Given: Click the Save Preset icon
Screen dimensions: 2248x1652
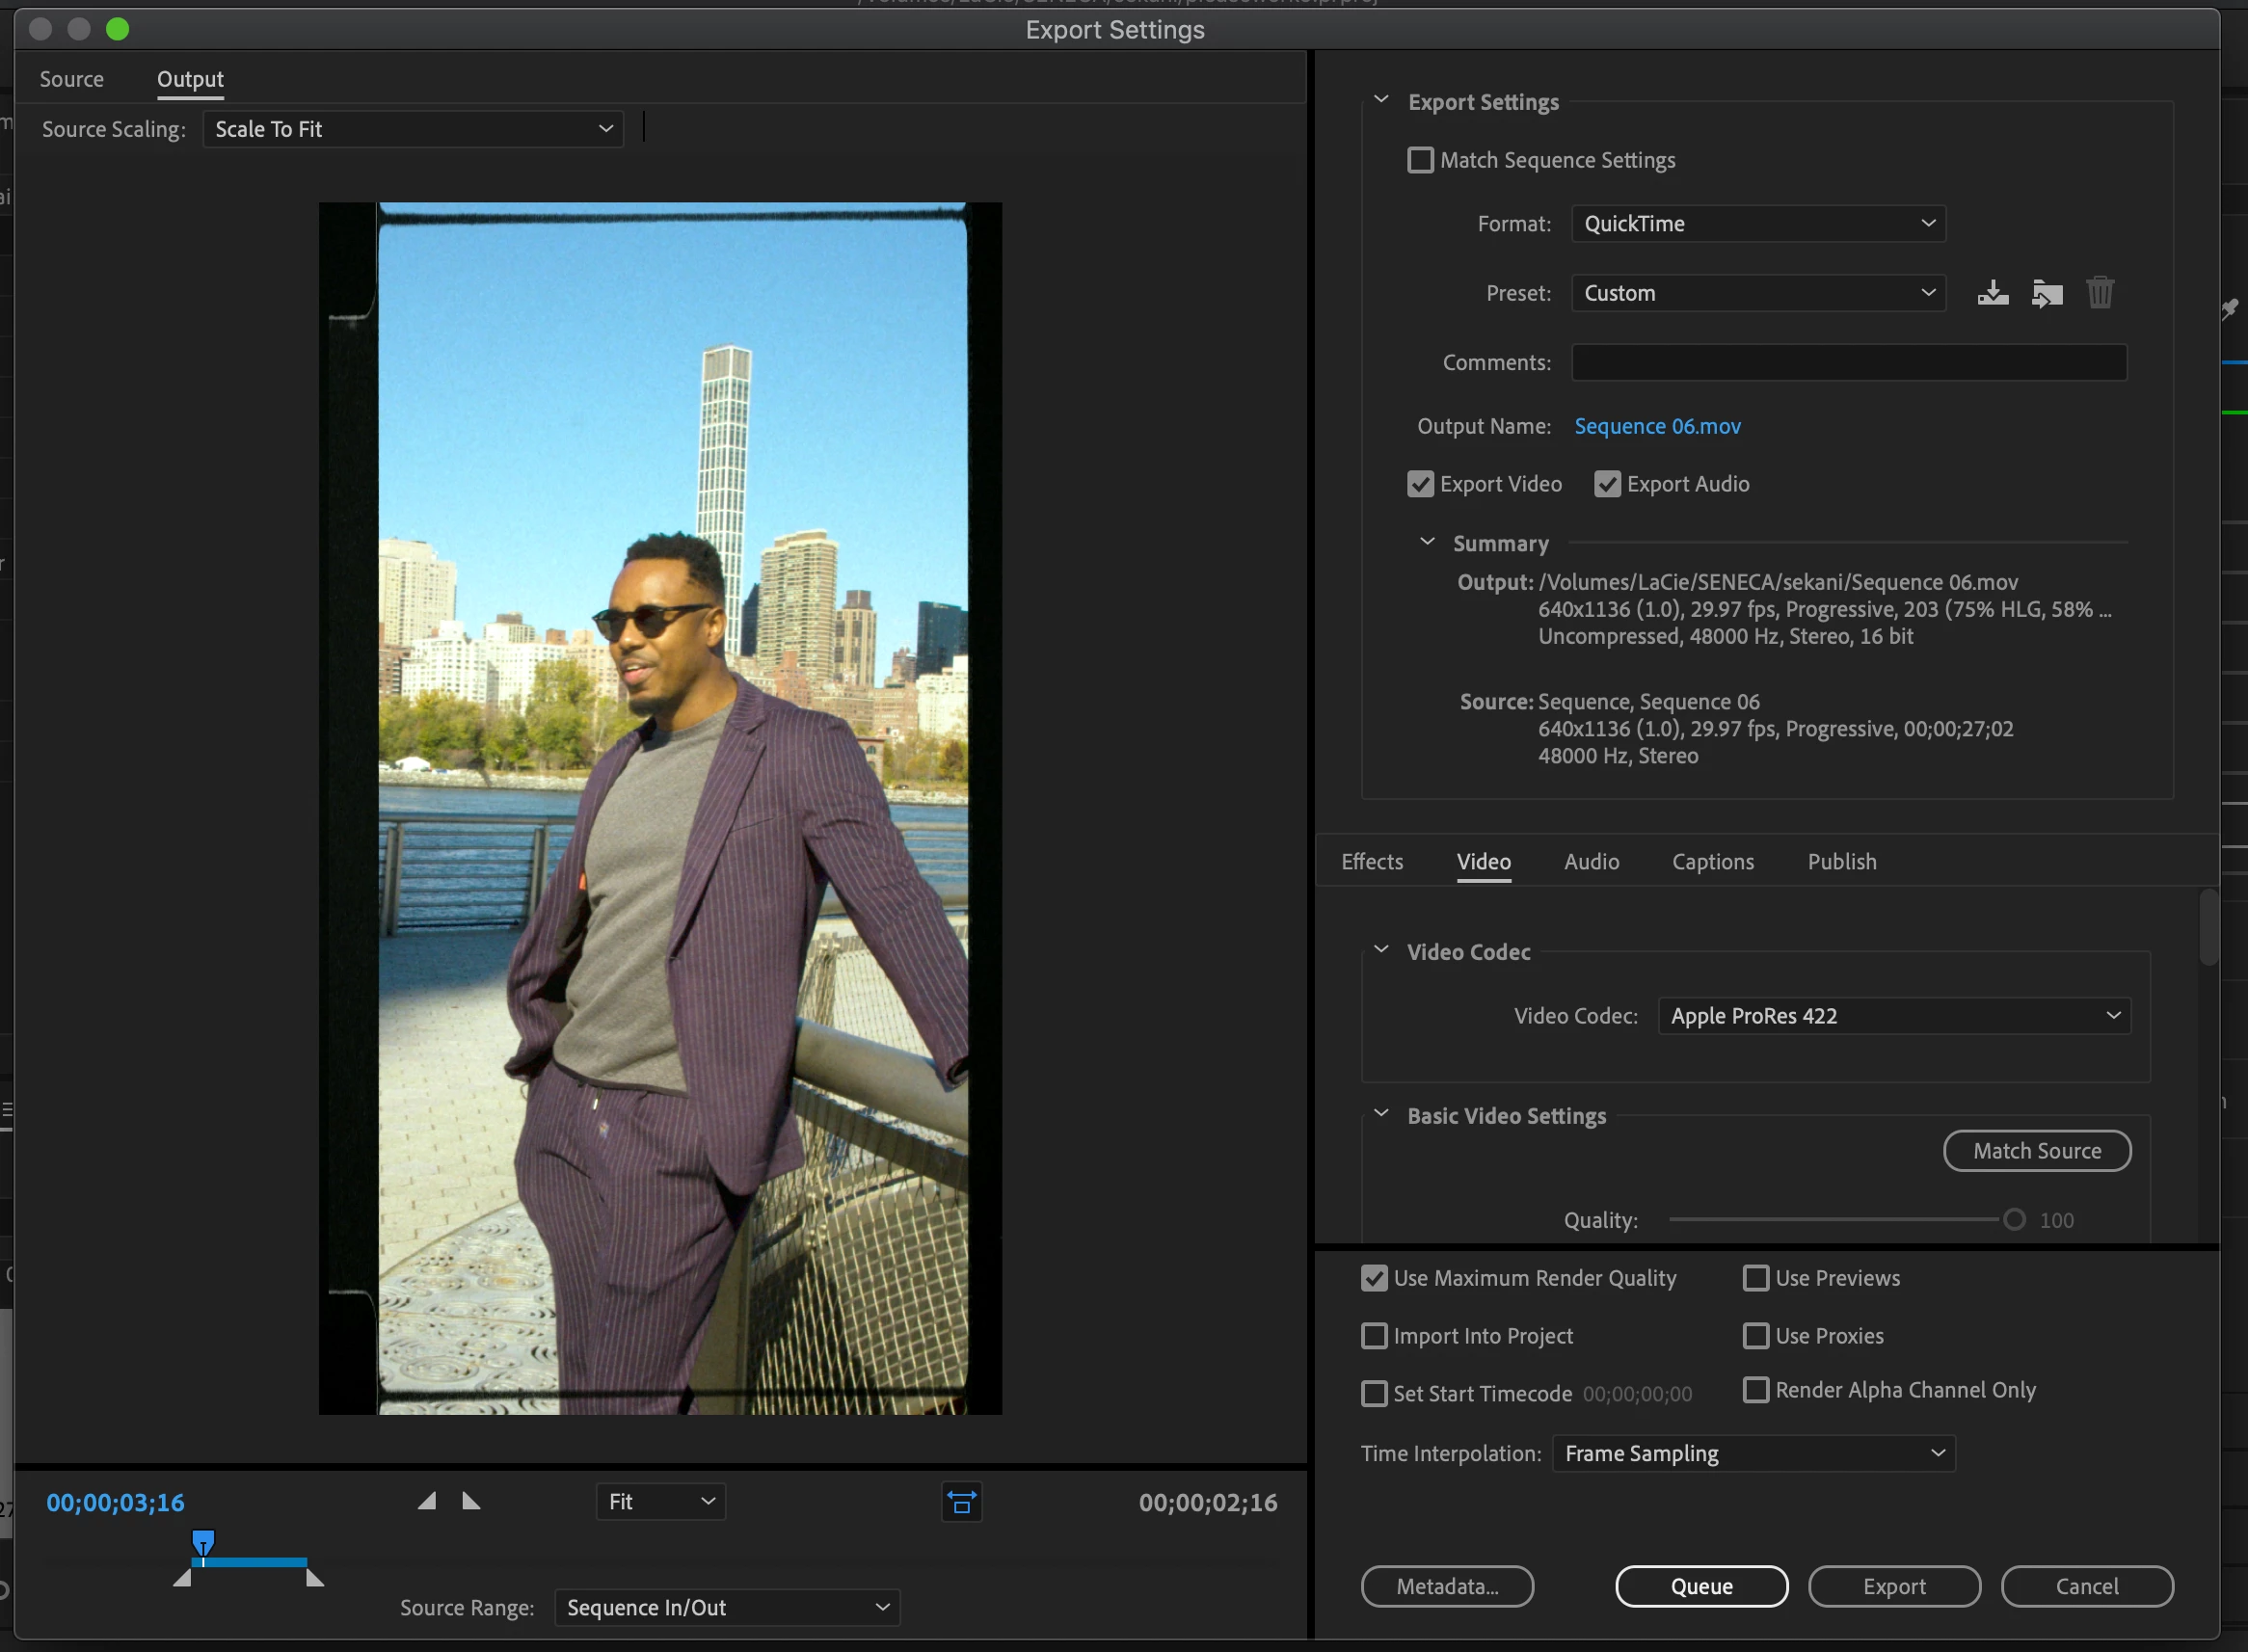Looking at the screenshot, I should pos(1992,293).
